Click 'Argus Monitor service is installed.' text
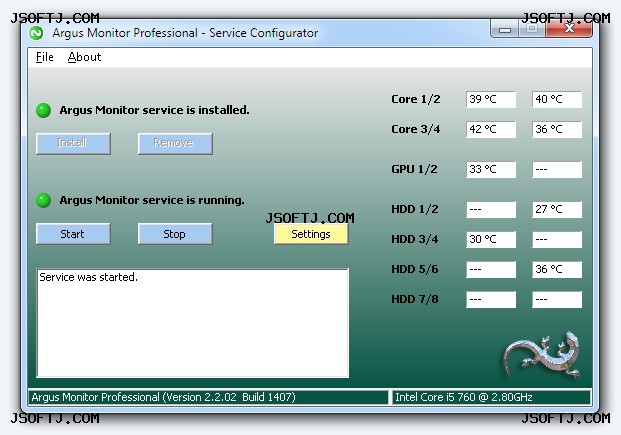Screen dimensions: 621x435 (154, 110)
